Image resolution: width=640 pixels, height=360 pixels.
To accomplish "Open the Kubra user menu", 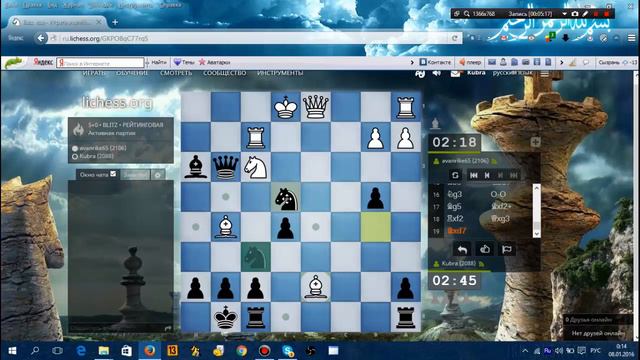I will [476, 73].
